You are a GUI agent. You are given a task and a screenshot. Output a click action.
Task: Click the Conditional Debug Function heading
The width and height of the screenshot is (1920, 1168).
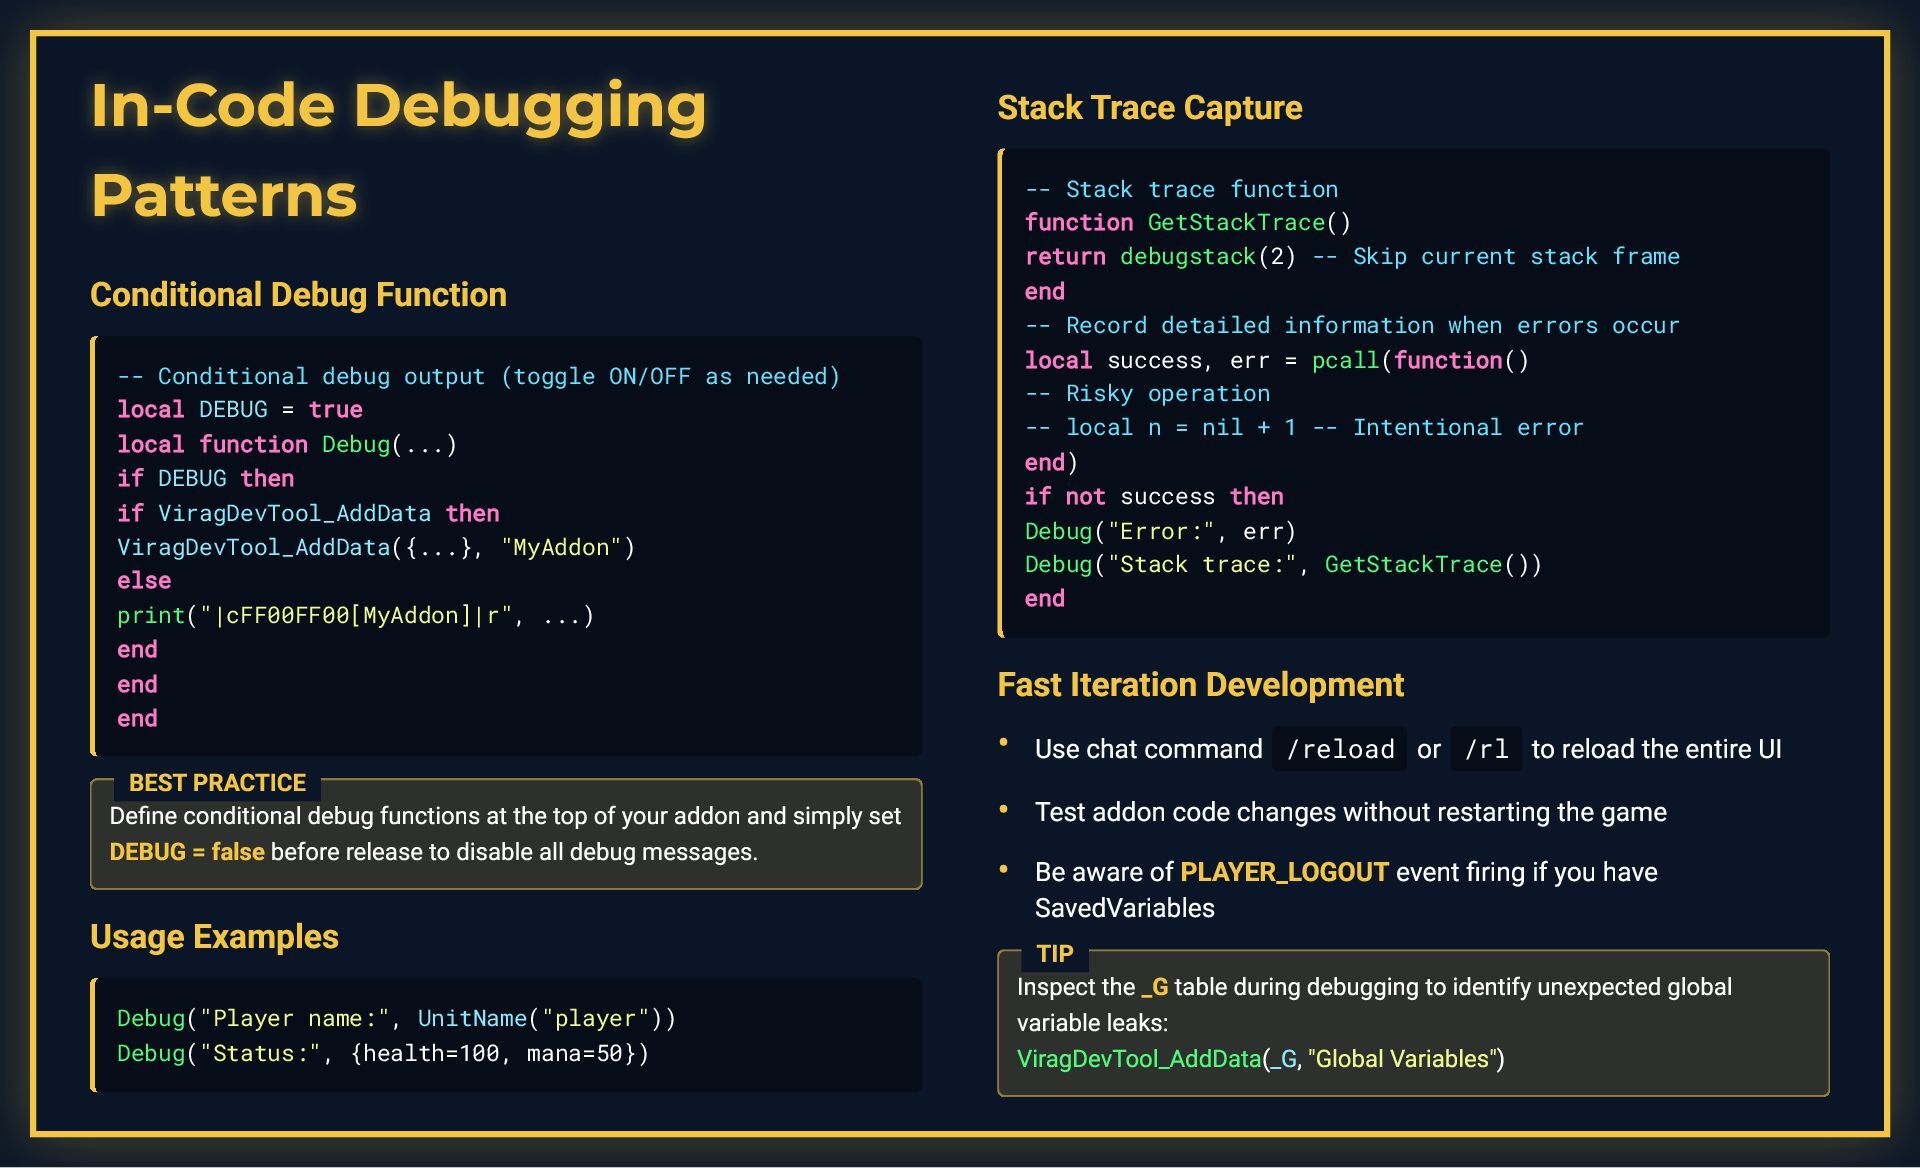[298, 295]
